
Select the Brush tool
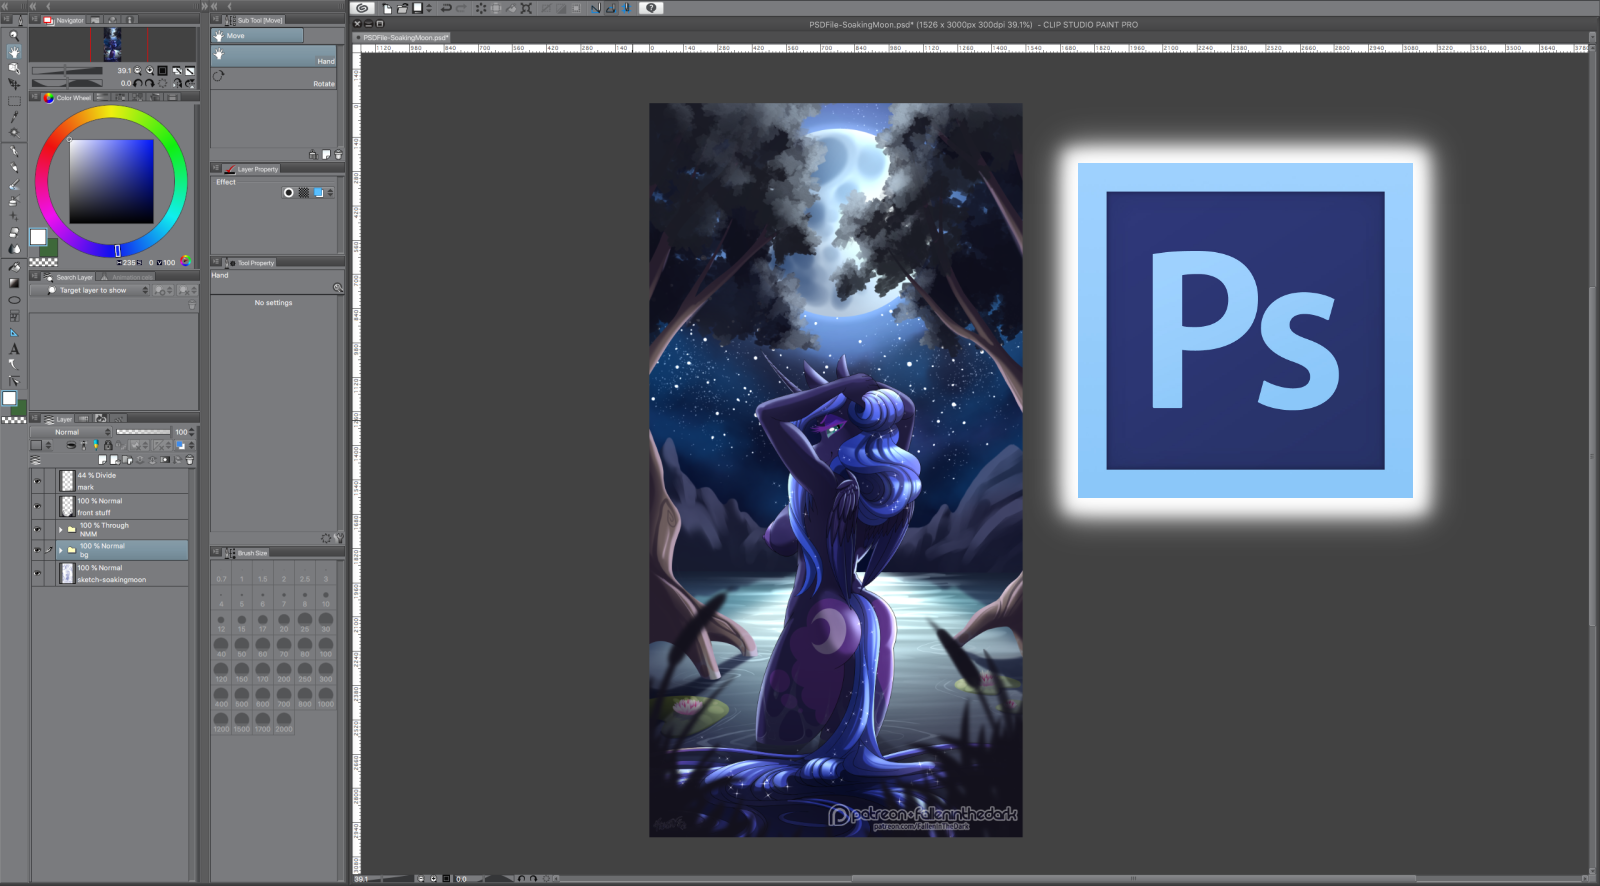pos(14,184)
